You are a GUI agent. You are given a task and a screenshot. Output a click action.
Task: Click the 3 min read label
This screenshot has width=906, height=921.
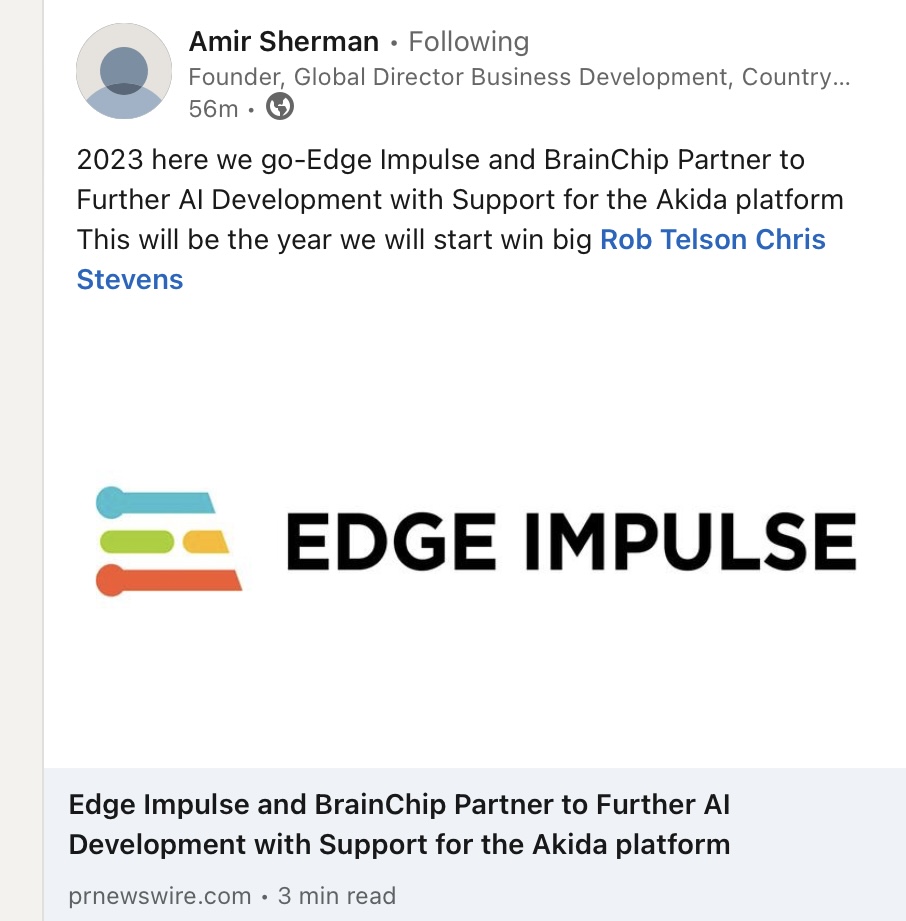[336, 896]
